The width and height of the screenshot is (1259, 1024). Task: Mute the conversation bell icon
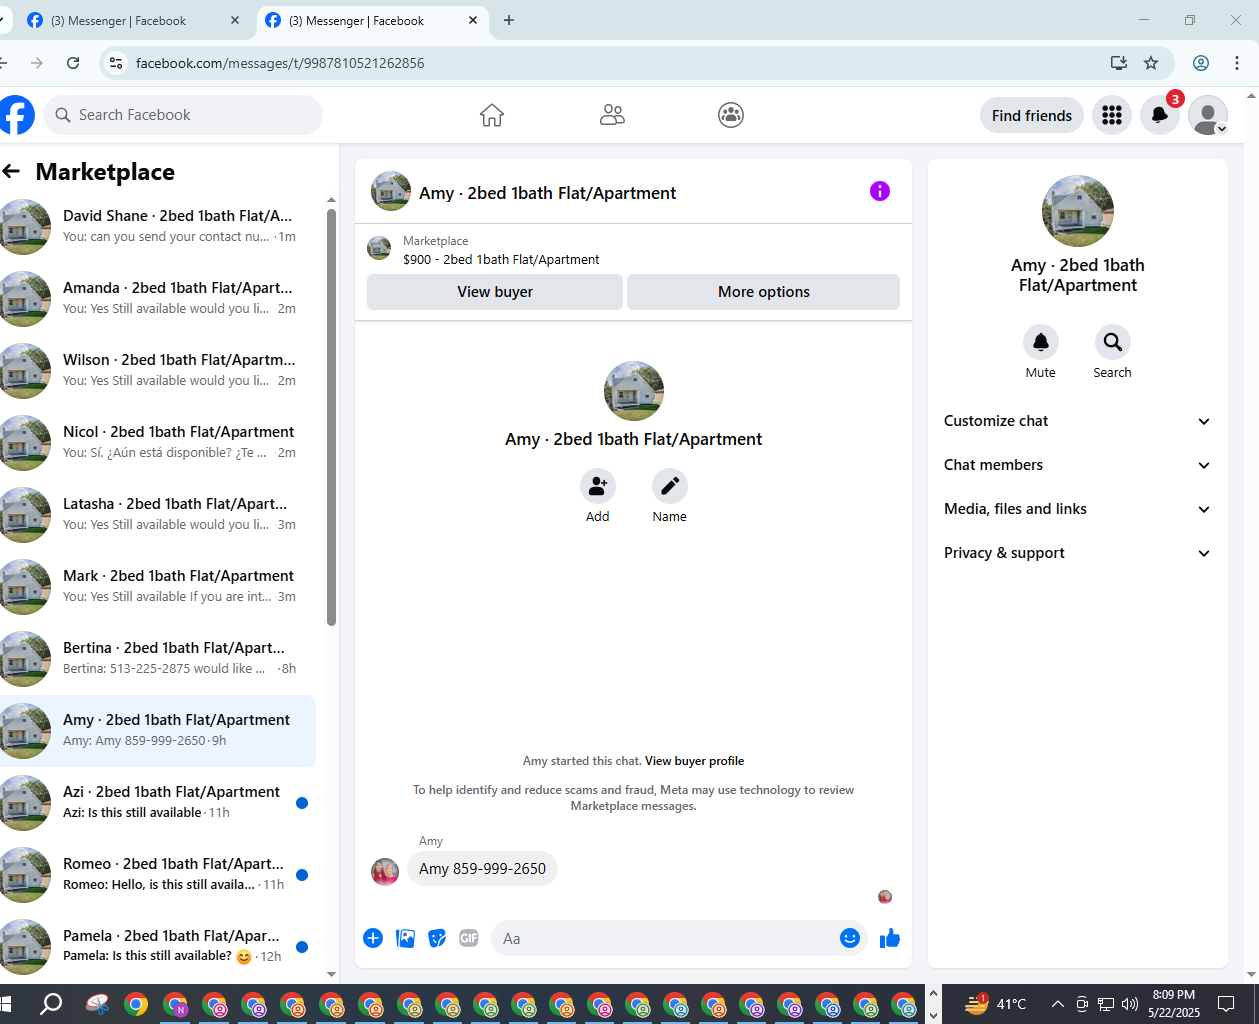(x=1041, y=342)
